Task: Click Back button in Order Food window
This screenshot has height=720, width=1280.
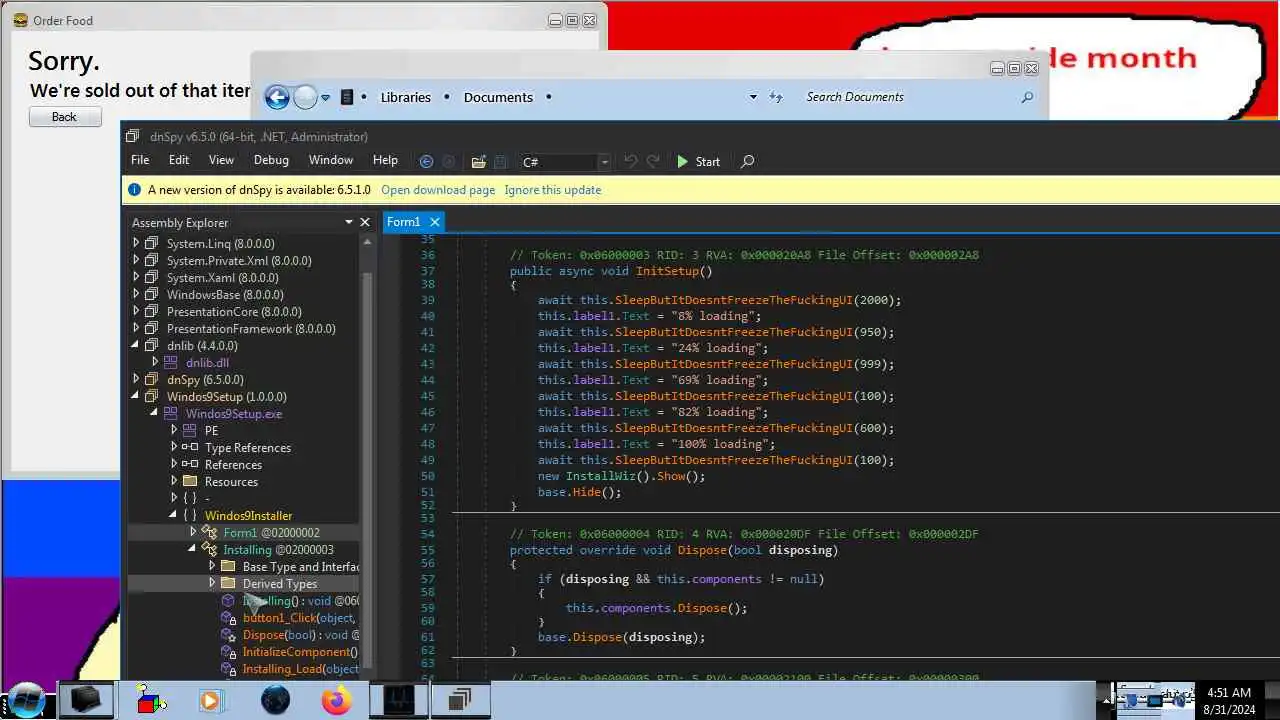Action: [x=64, y=117]
